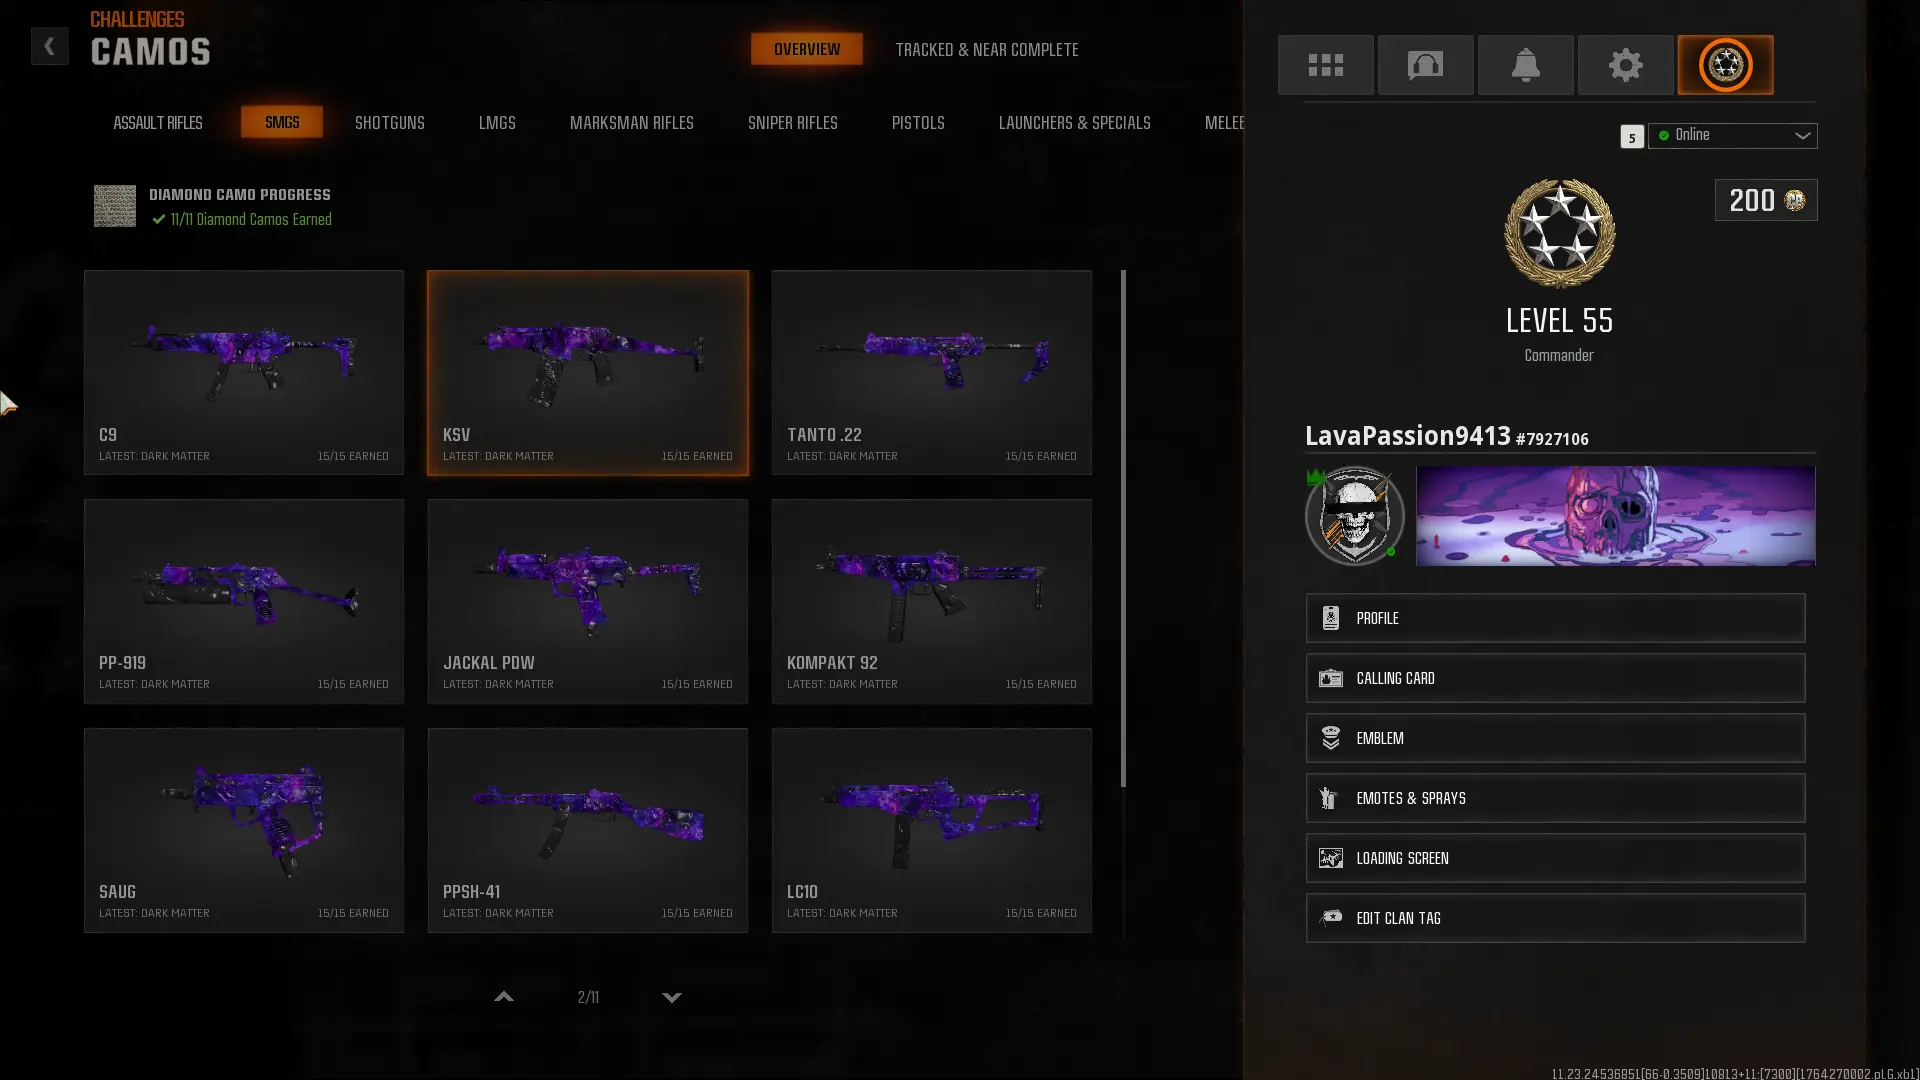Open the Calling Card option
This screenshot has height=1080, width=1920.
tap(1555, 678)
